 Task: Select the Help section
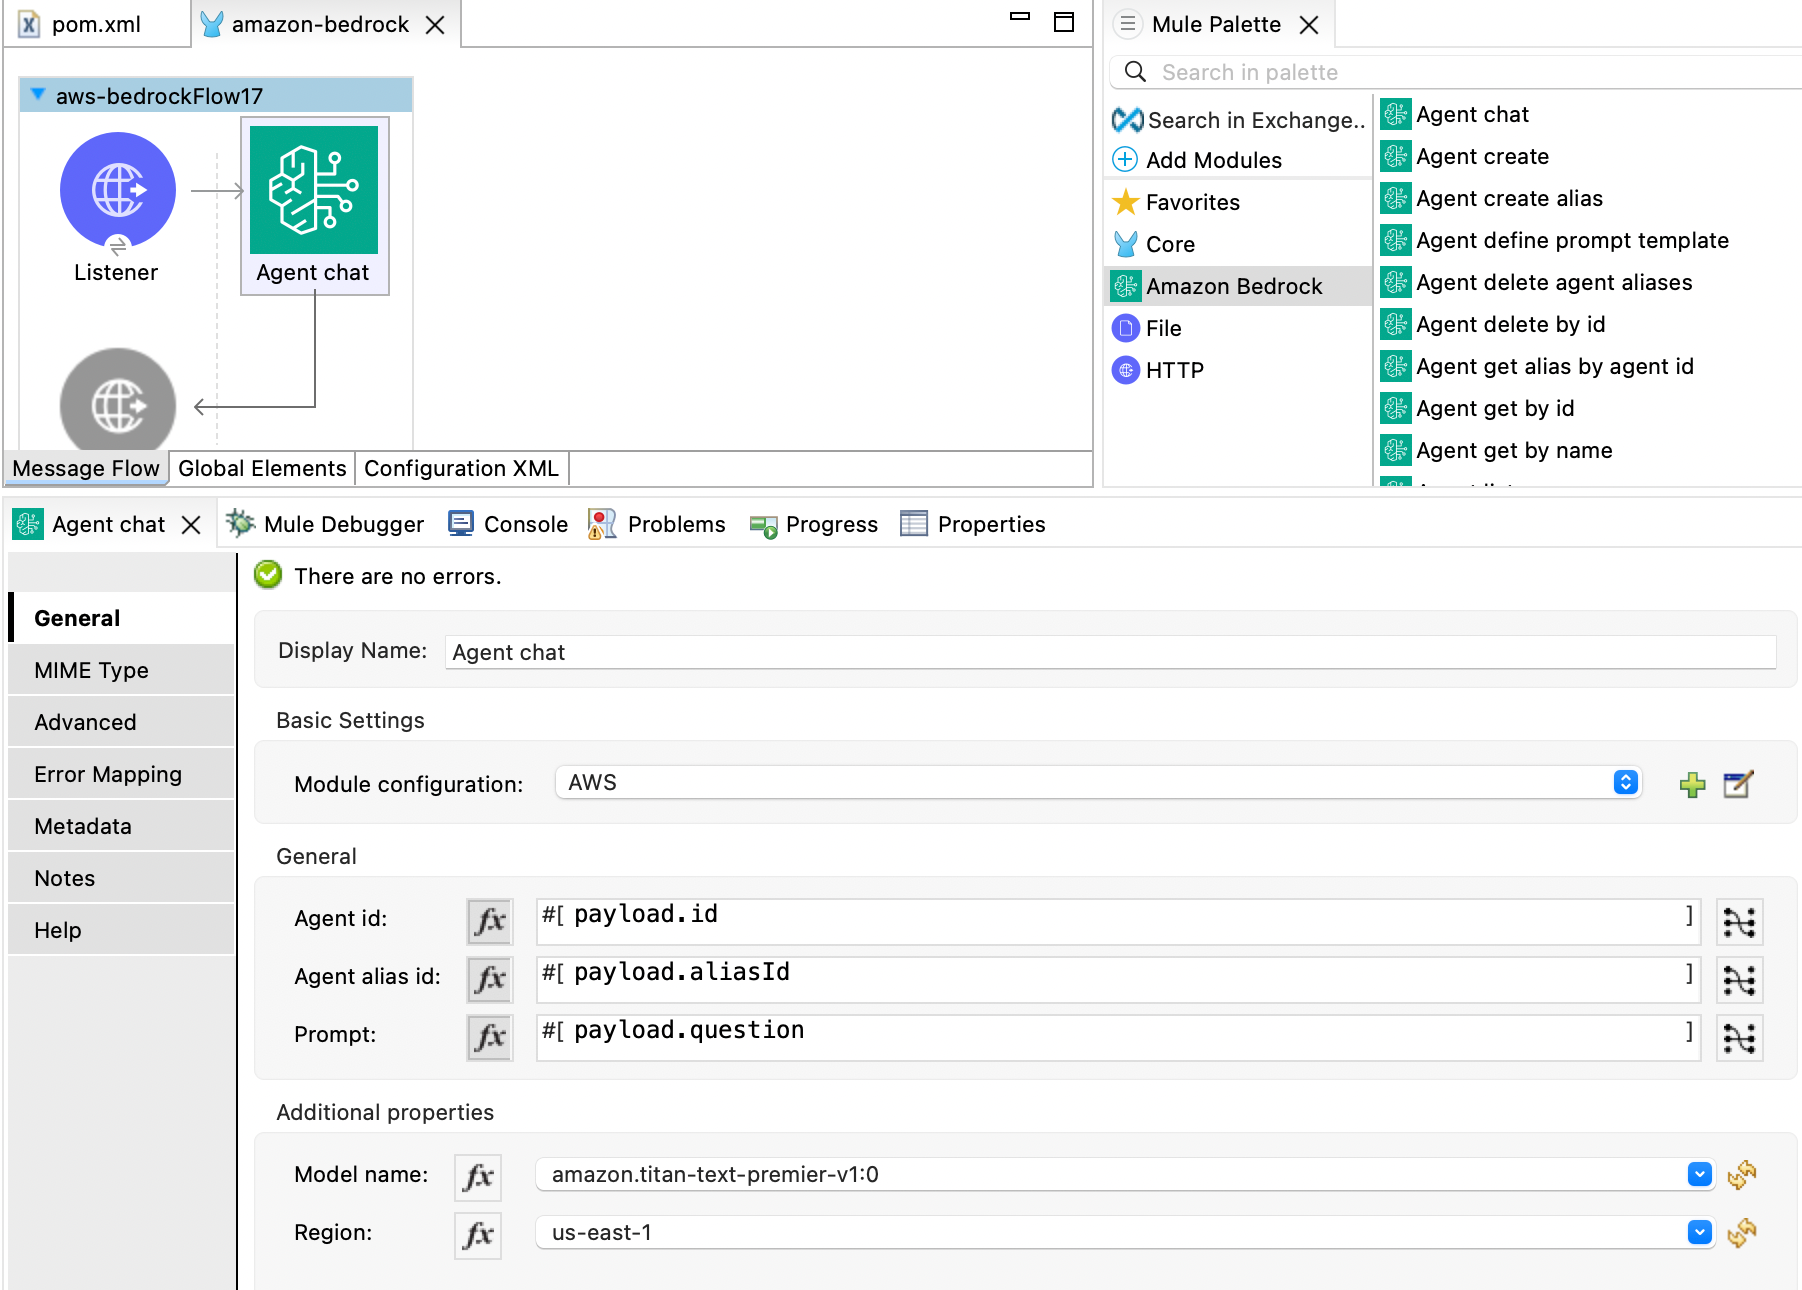point(121,930)
